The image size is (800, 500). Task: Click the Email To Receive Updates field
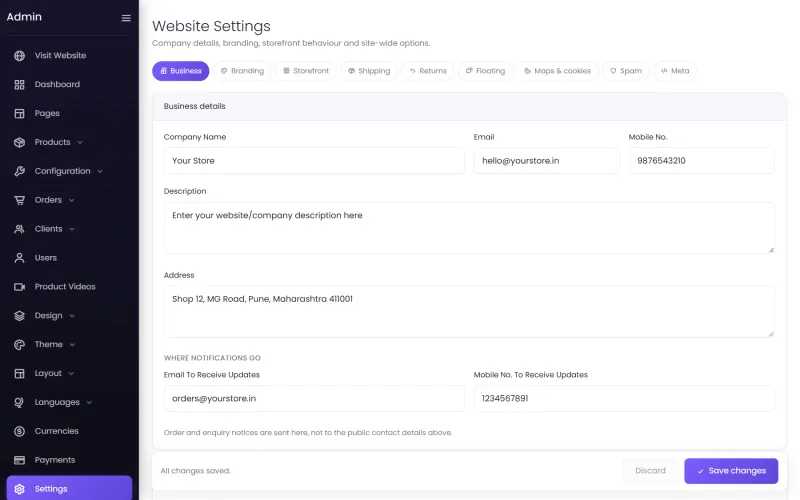[x=314, y=398]
